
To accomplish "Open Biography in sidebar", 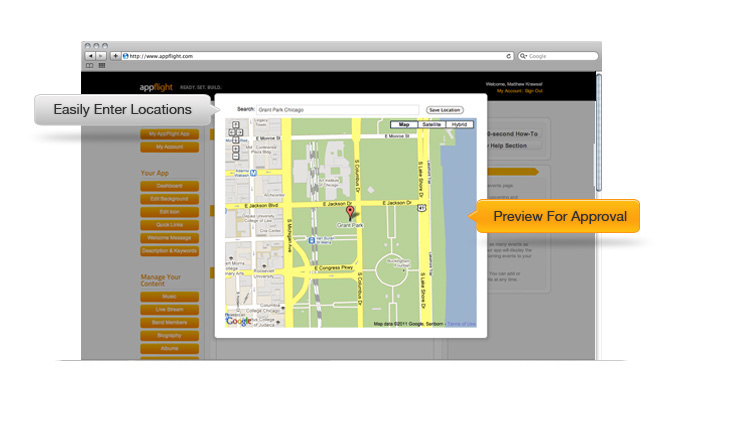I will tap(169, 336).
